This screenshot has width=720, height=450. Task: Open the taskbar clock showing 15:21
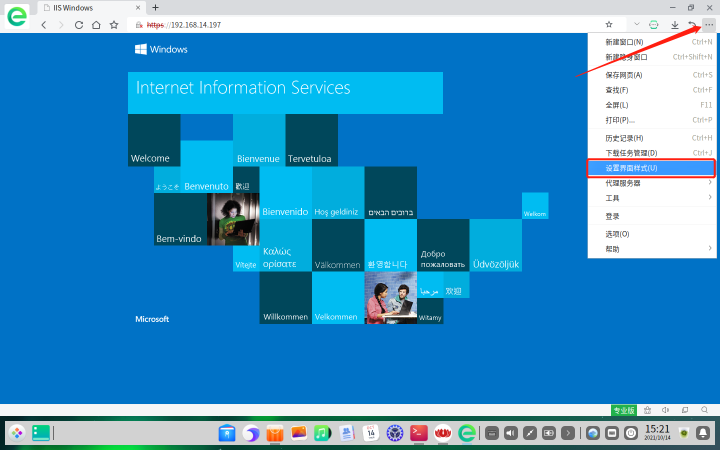click(x=657, y=432)
